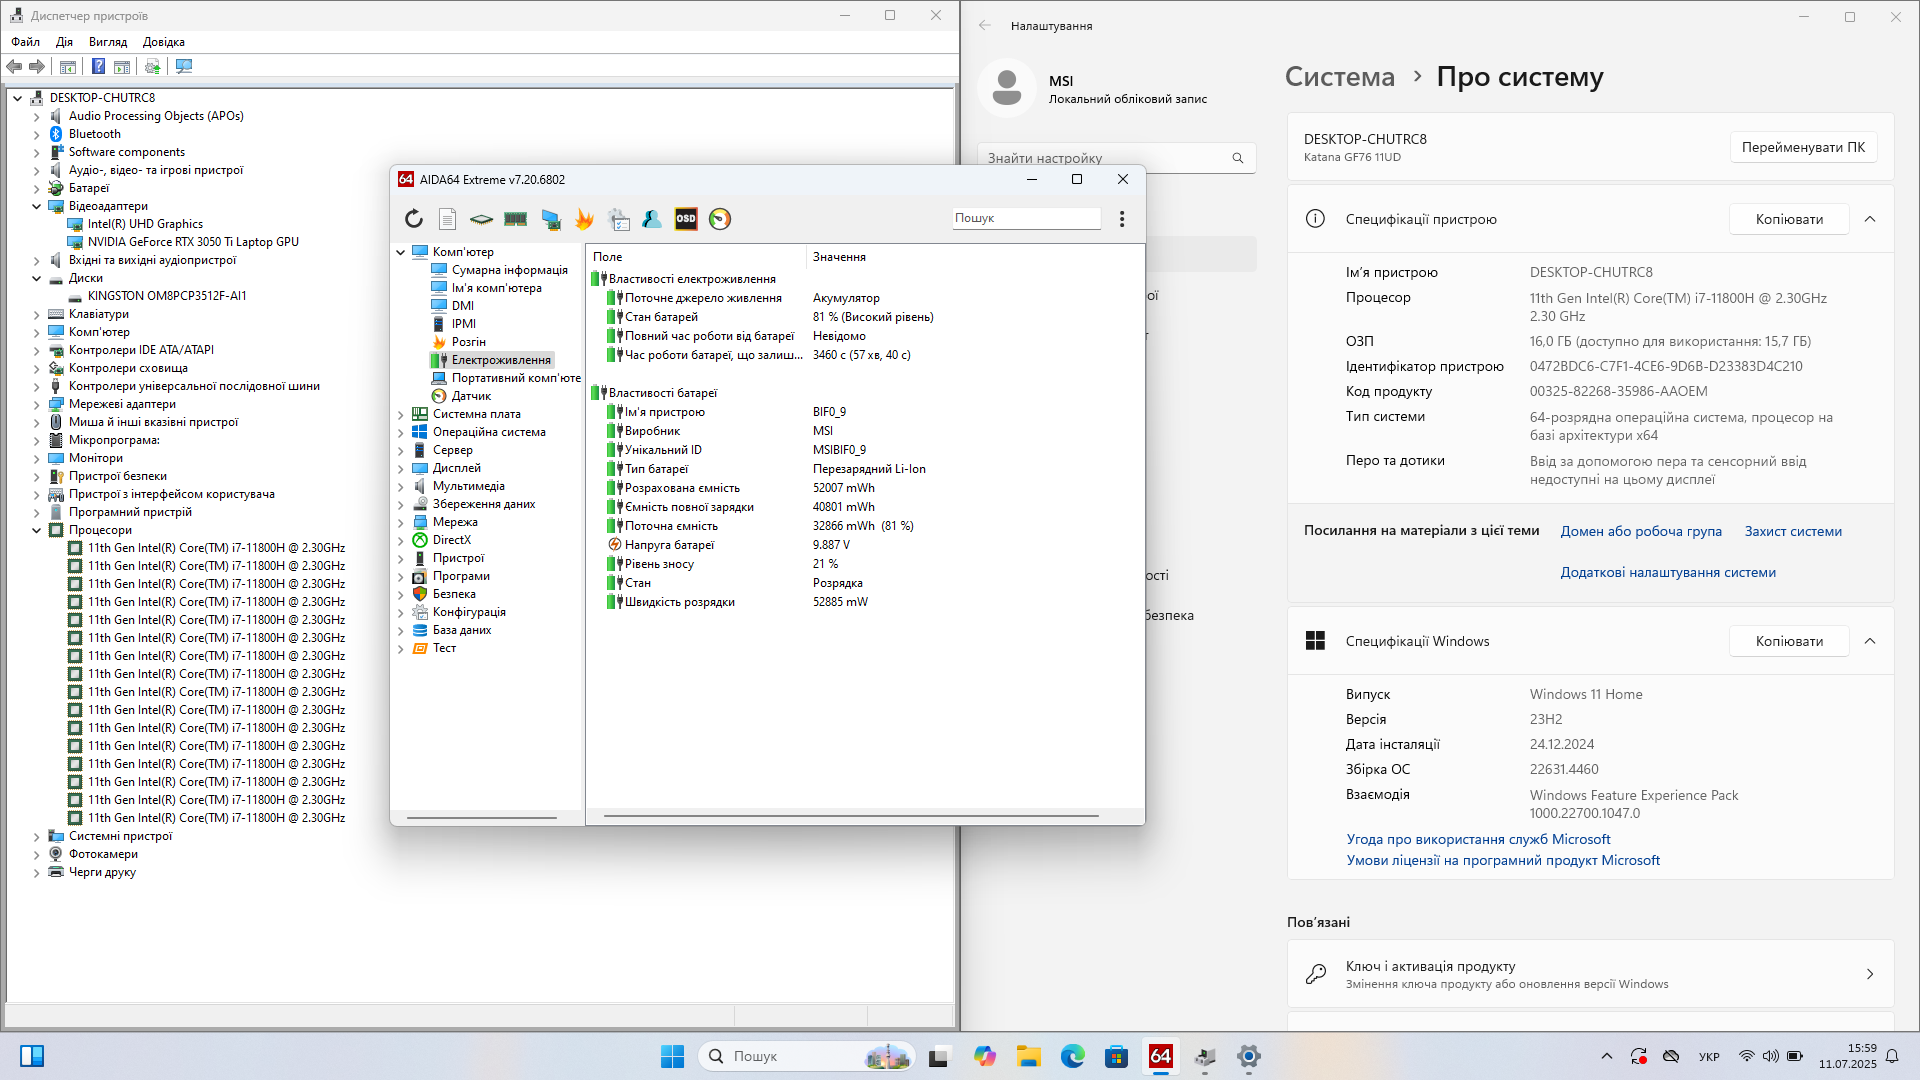Open the OSD panel icon in AIDA64
The height and width of the screenshot is (1080, 1920).
pyautogui.click(x=686, y=219)
